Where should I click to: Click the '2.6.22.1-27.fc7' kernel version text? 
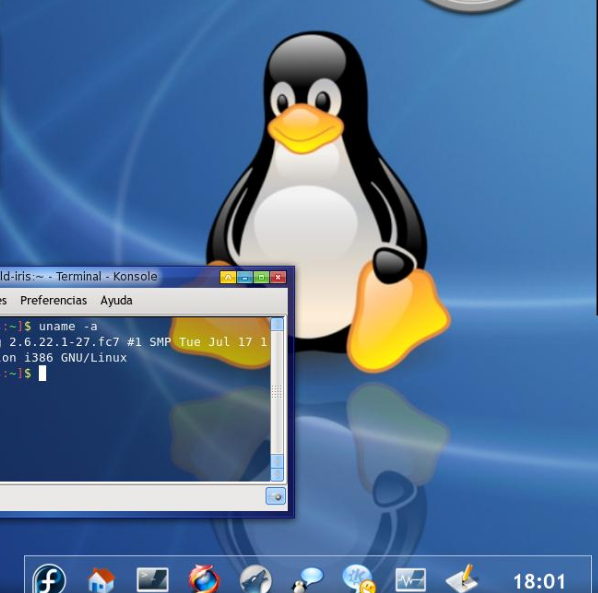coord(64,342)
